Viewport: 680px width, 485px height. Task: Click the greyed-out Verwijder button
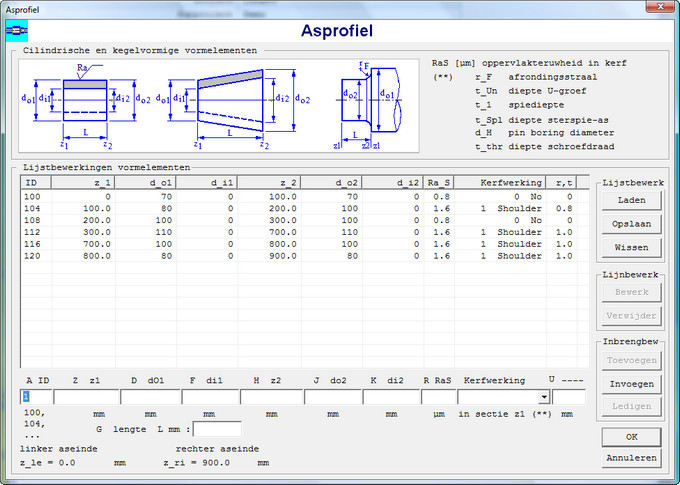[631, 316]
